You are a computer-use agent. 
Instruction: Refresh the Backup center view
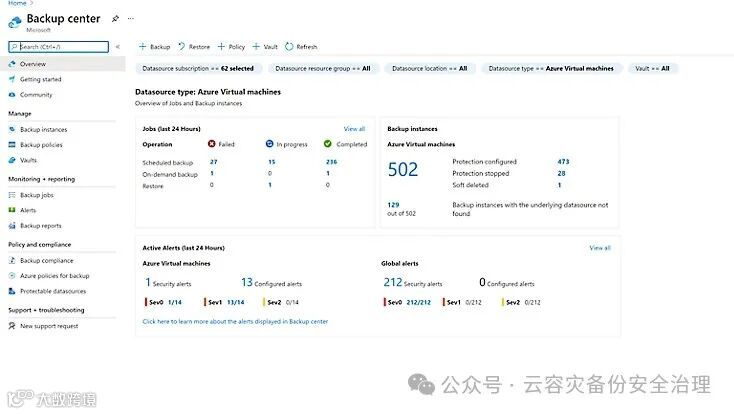point(301,47)
